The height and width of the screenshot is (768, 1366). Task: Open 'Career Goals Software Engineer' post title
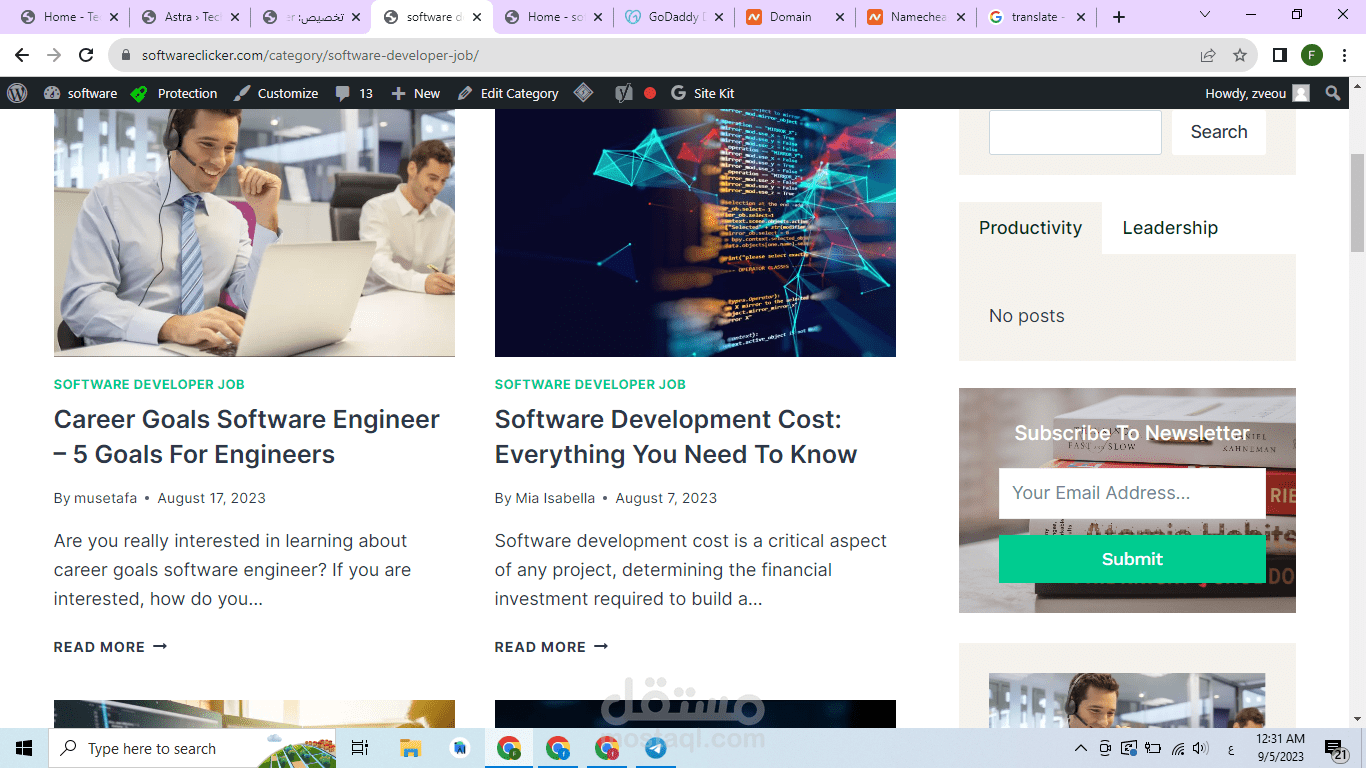(247, 437)
